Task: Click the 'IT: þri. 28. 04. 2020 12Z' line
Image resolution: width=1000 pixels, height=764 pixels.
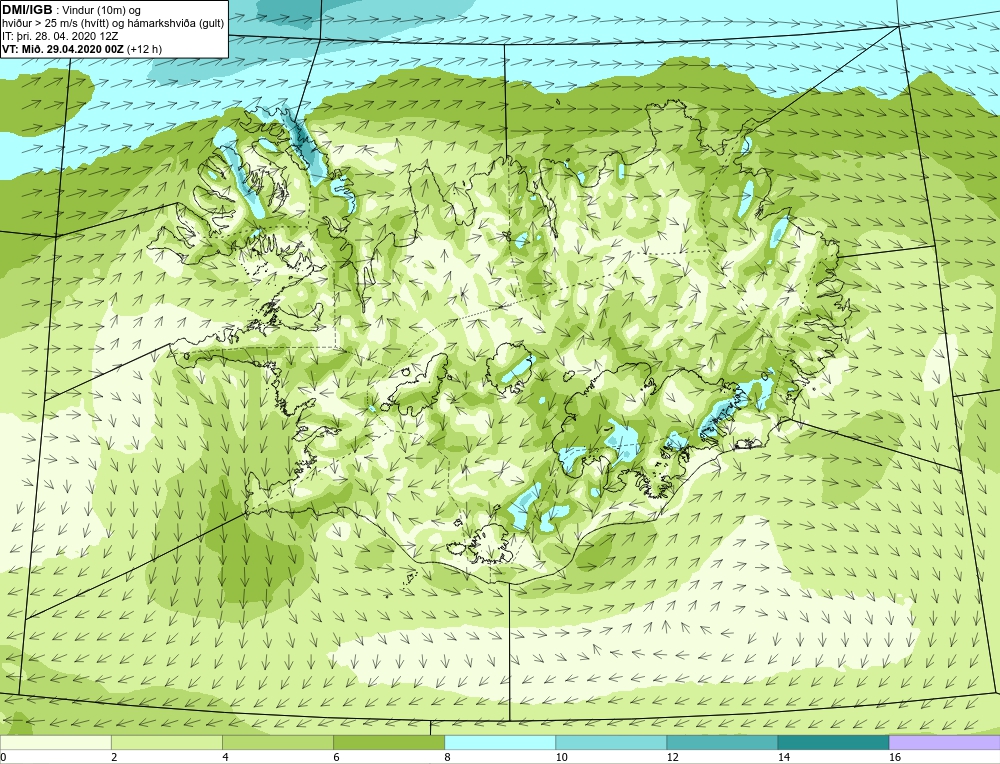Action: tap(60, 36)
